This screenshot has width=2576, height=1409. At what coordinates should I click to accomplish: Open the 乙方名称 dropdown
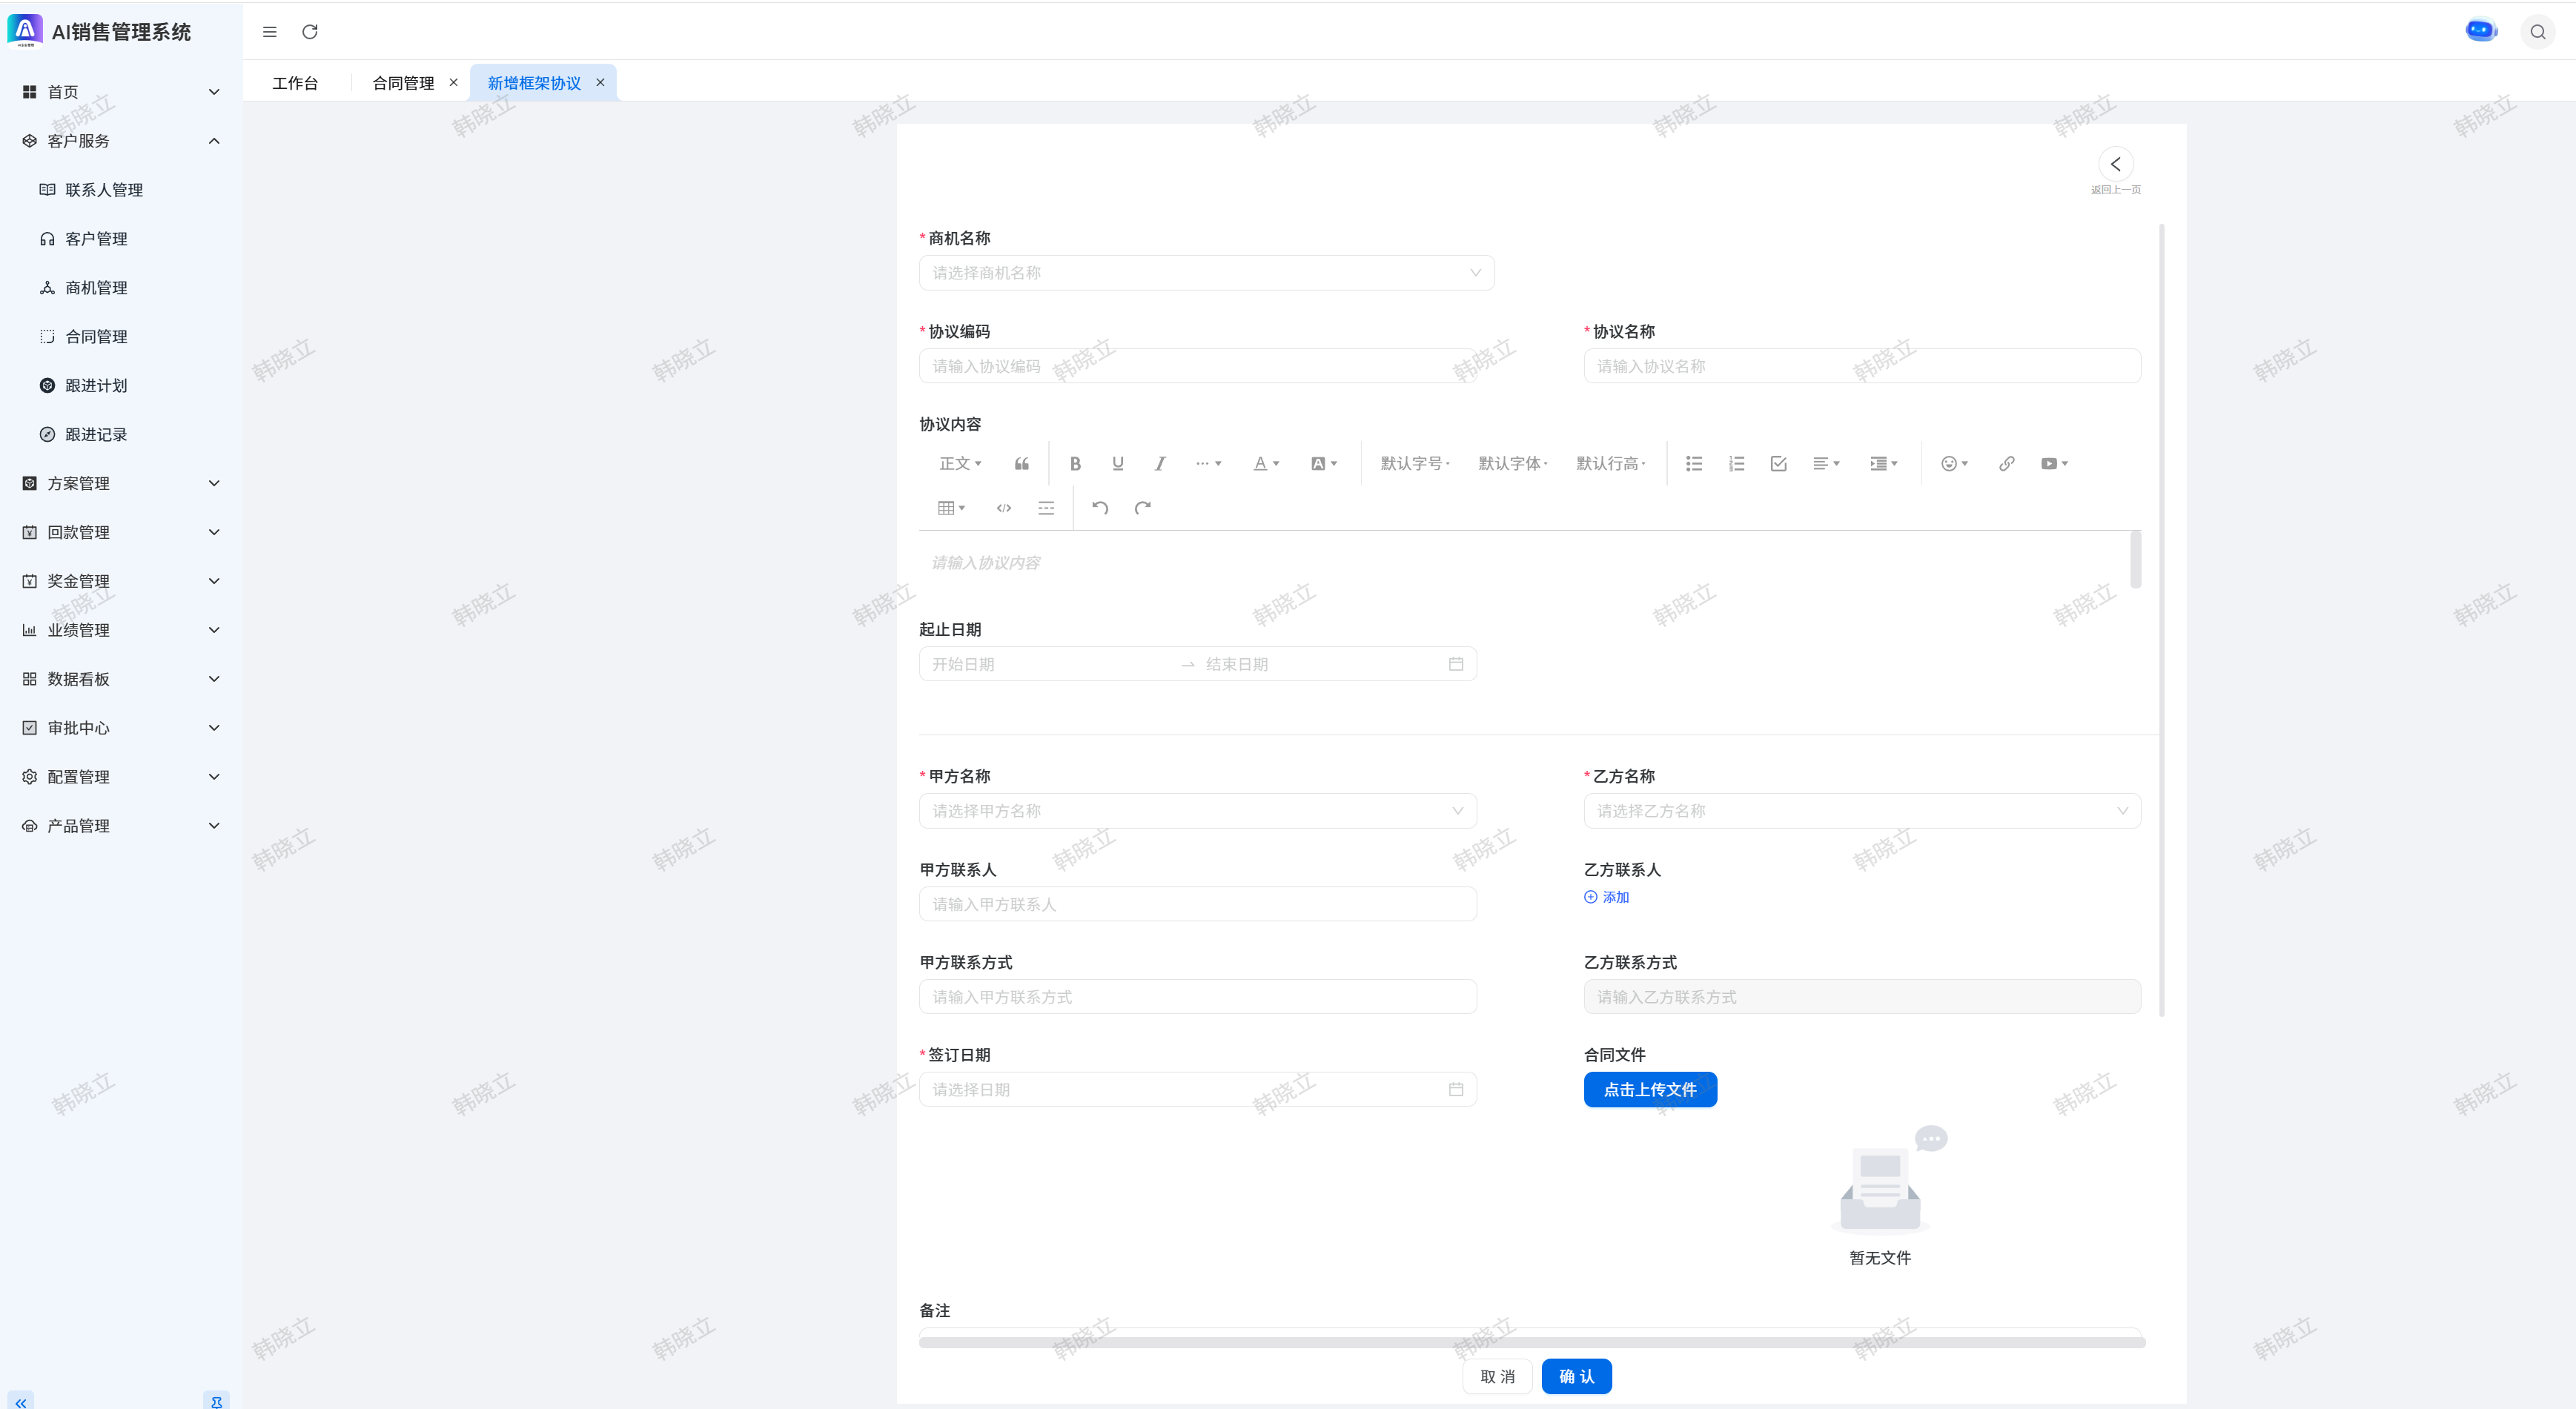coord(1861,811)
